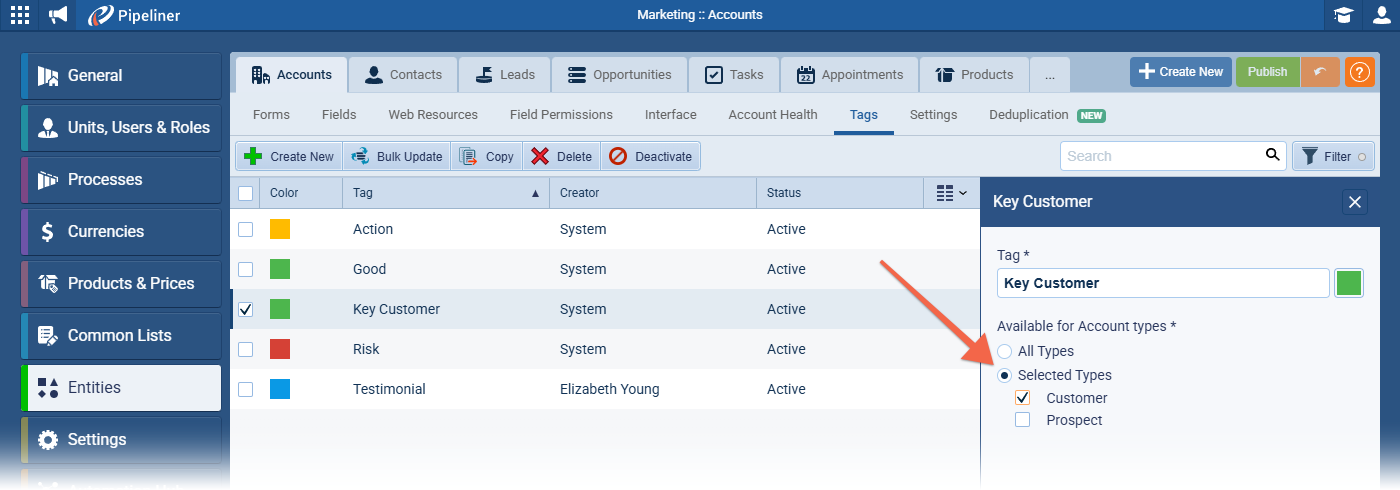This screenshot has width=1400, height=490.
Task: Tick the checkbox for the Risk tag row
Action: pyautogui.click(x=246, y=349)
